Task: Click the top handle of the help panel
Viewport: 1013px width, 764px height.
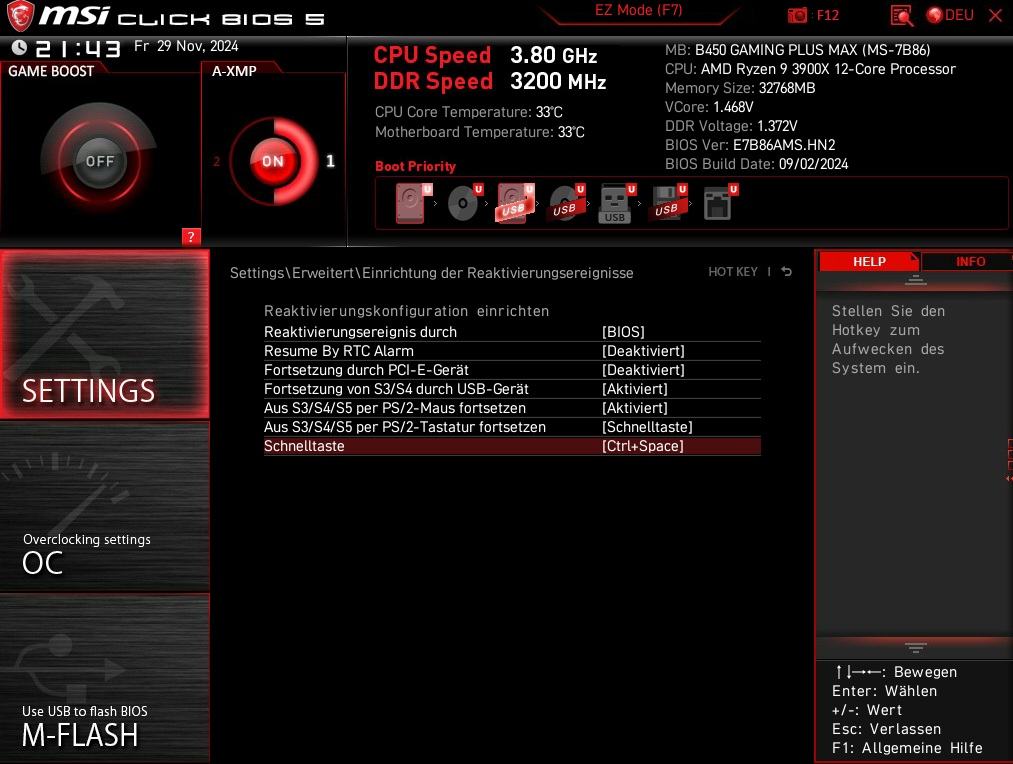Action: pos(915,280)
